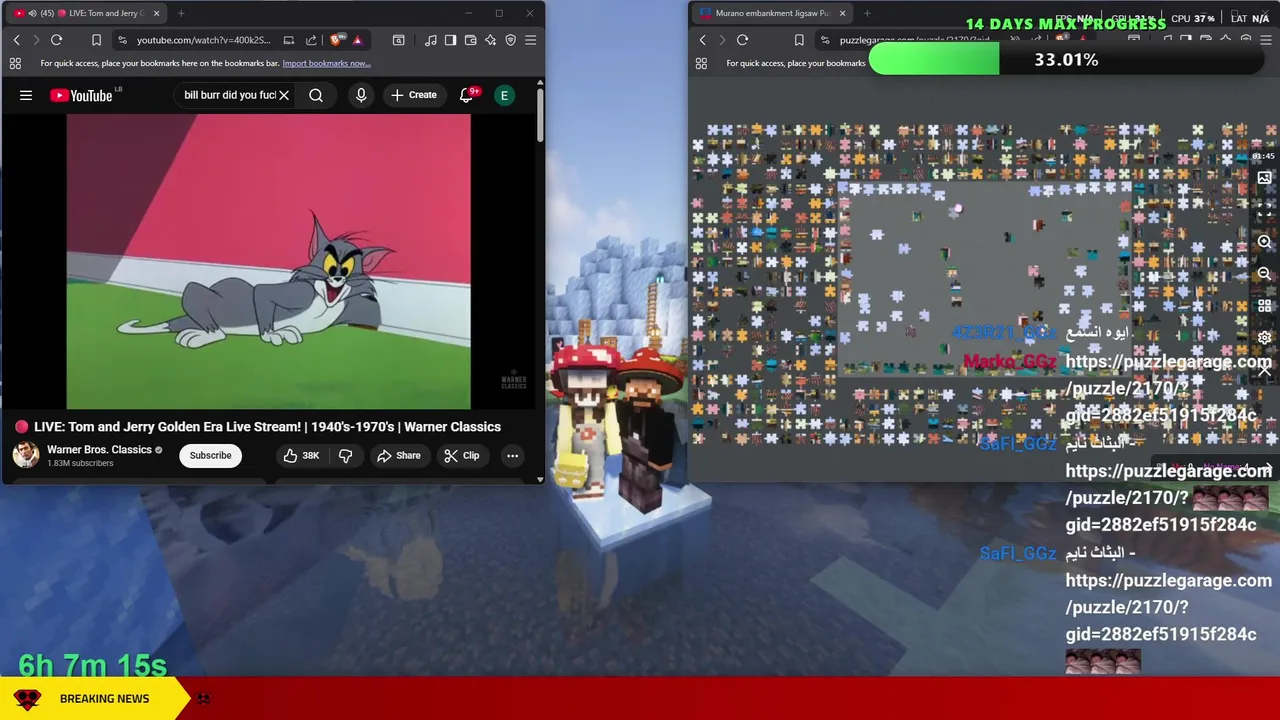Click the Clip button under the video
Image resolution: width=1280 pixels, height=720 pixels.
461,455
